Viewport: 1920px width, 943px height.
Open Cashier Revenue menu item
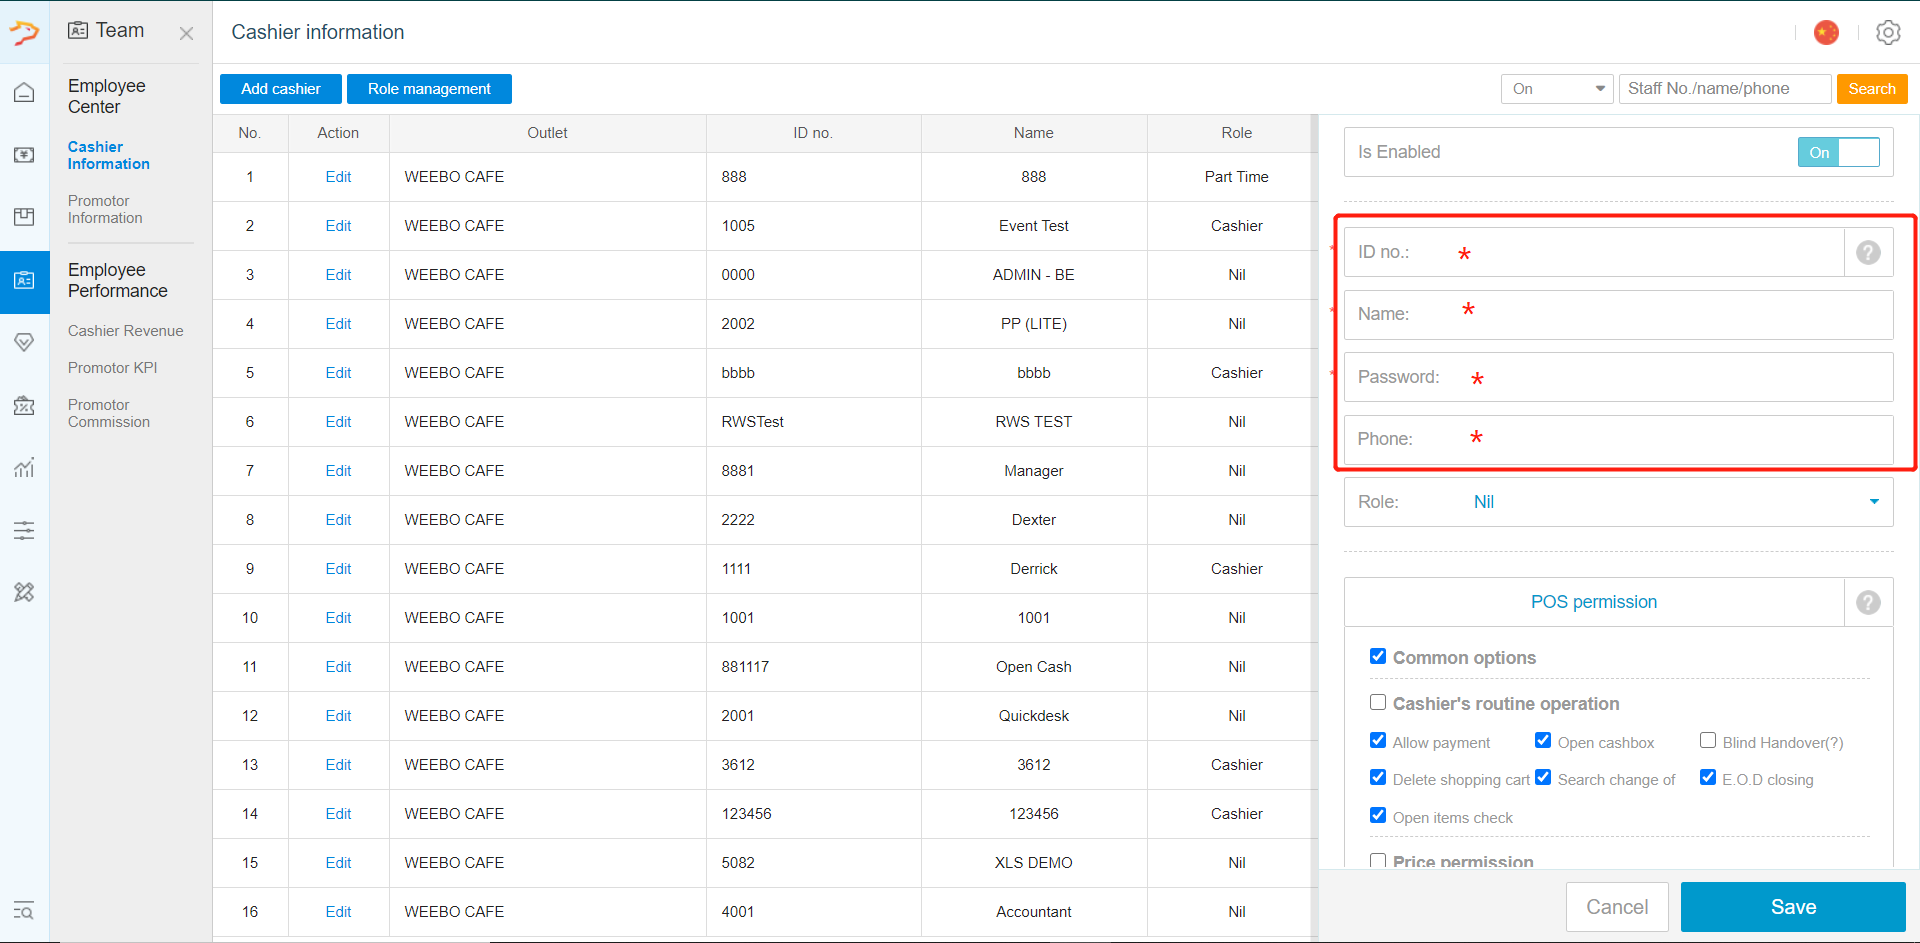tap(126, 331)
